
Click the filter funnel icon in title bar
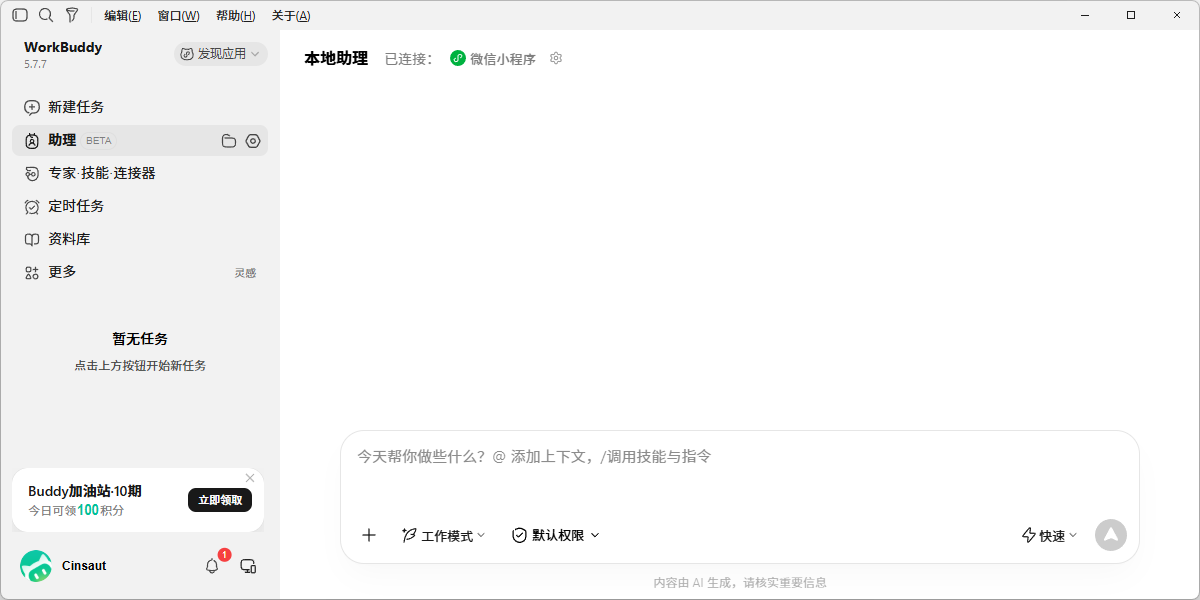72,15
